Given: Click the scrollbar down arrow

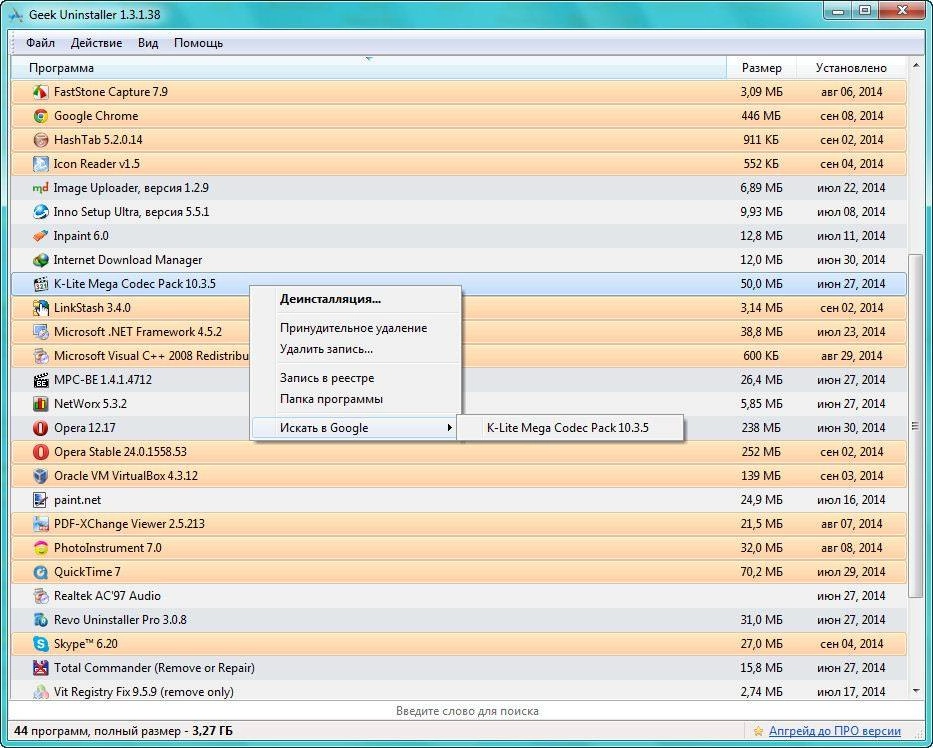Looking at the screenshot, I should click(916, 691).
